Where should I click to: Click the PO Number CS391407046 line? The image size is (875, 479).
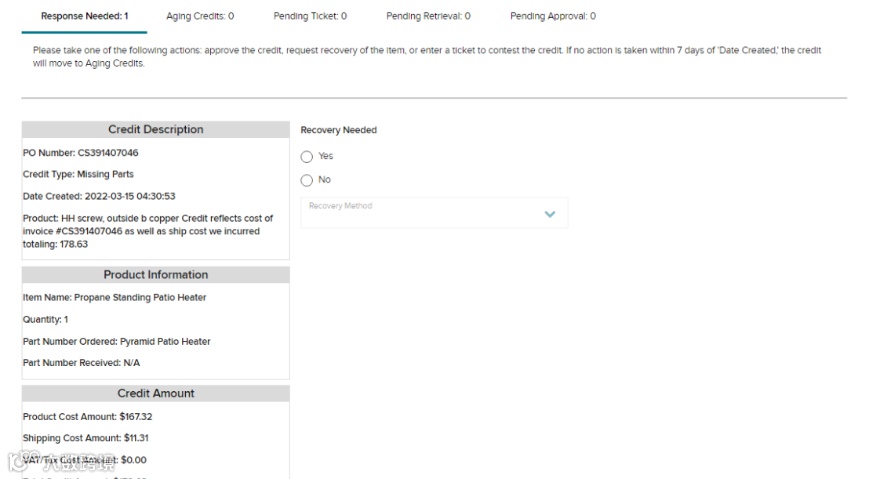pos(81,153)
